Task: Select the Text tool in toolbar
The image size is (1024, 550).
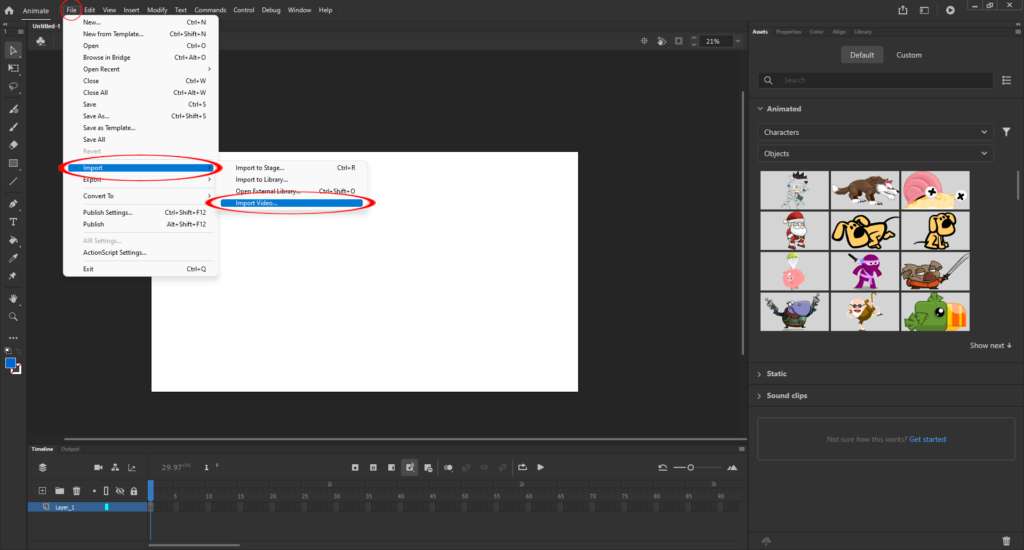Action: [x=13, y=221]
